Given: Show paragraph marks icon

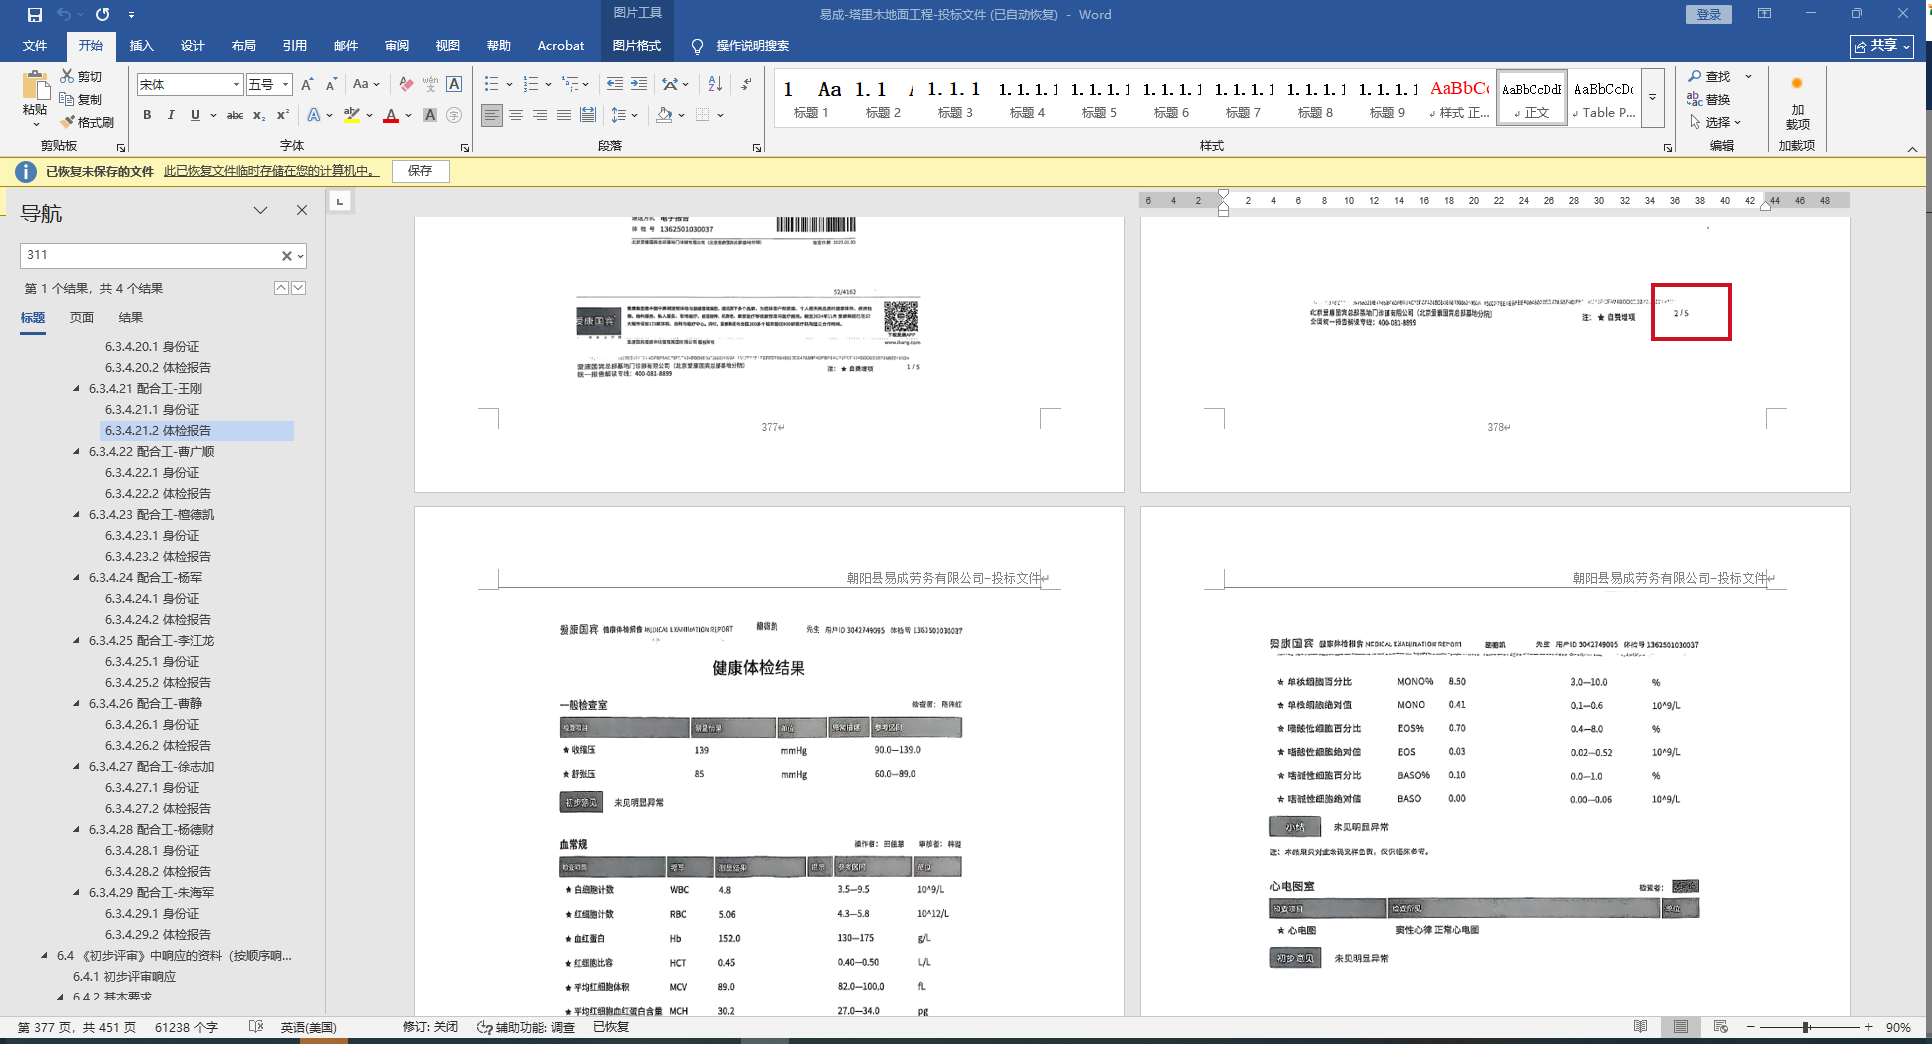Looking at the screenshot, I should pos(746,84).
